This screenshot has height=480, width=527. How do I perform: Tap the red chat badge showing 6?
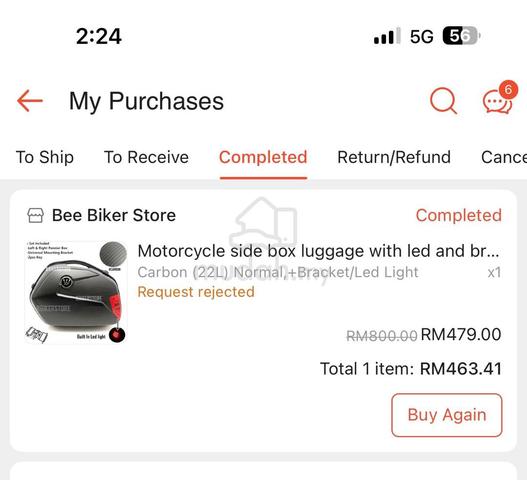[x=508, y=90]
